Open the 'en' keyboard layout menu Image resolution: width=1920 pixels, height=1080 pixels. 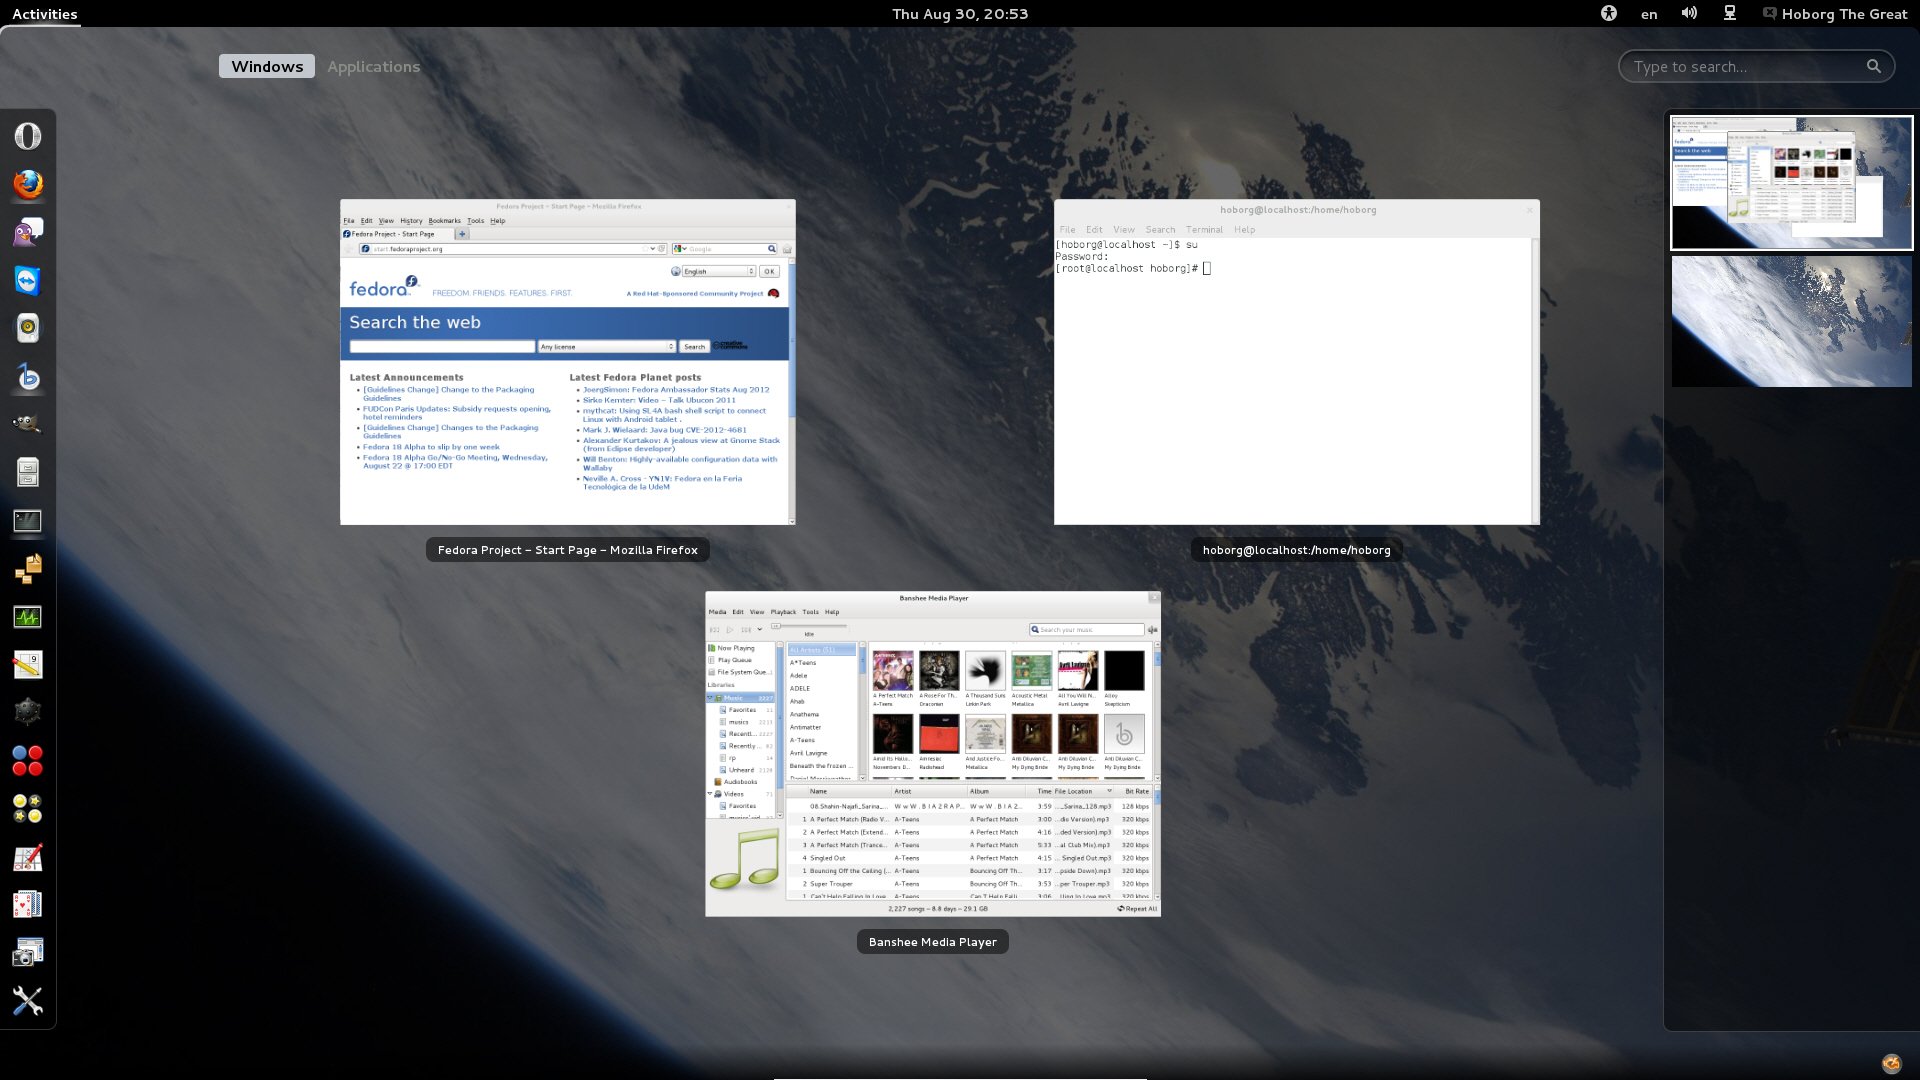point(1649,14)
